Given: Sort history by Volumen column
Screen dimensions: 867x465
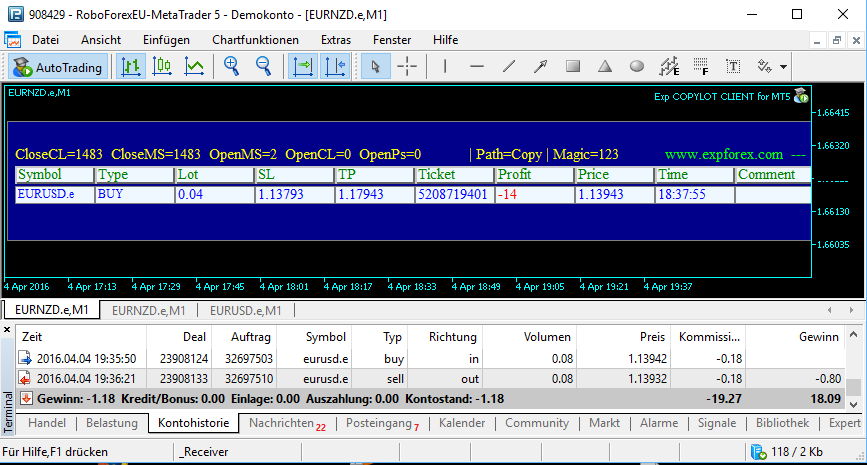Looking at the screenshot, I should click(x=529, y=337).
